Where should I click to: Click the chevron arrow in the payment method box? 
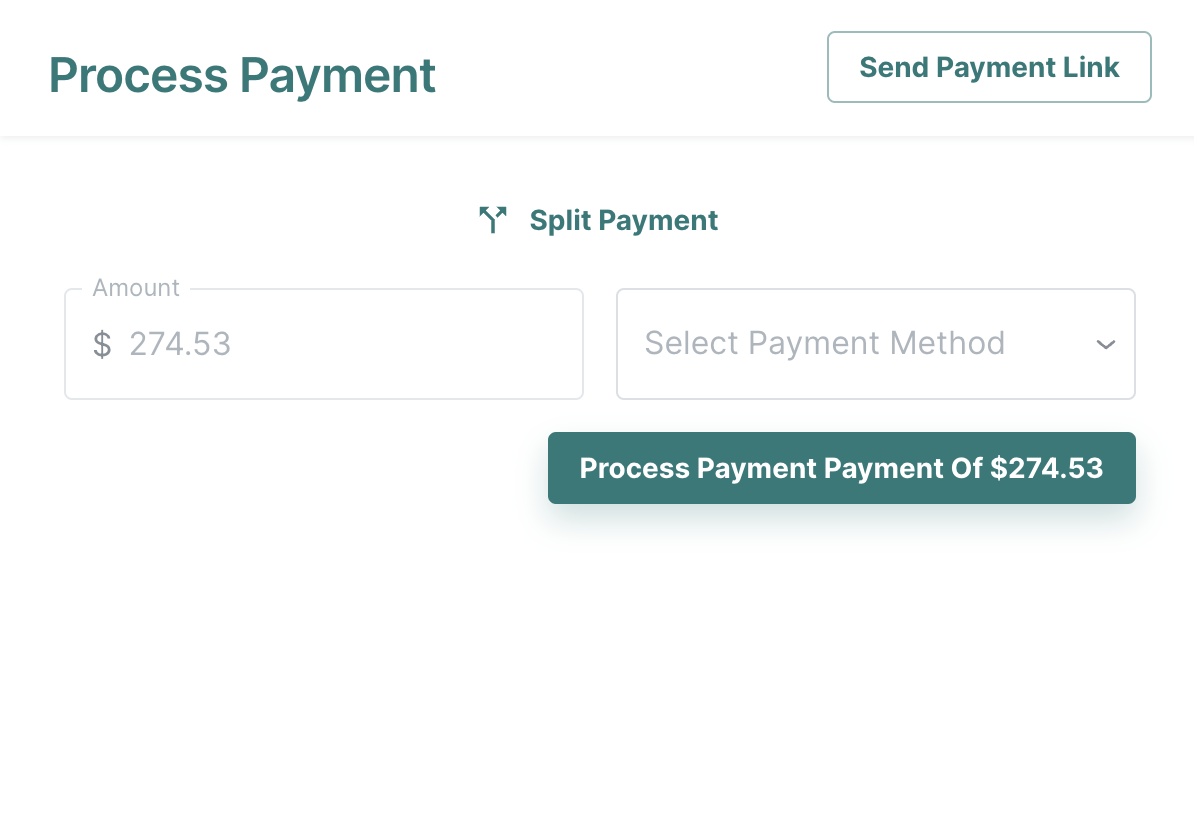[x=1106, y=344]
